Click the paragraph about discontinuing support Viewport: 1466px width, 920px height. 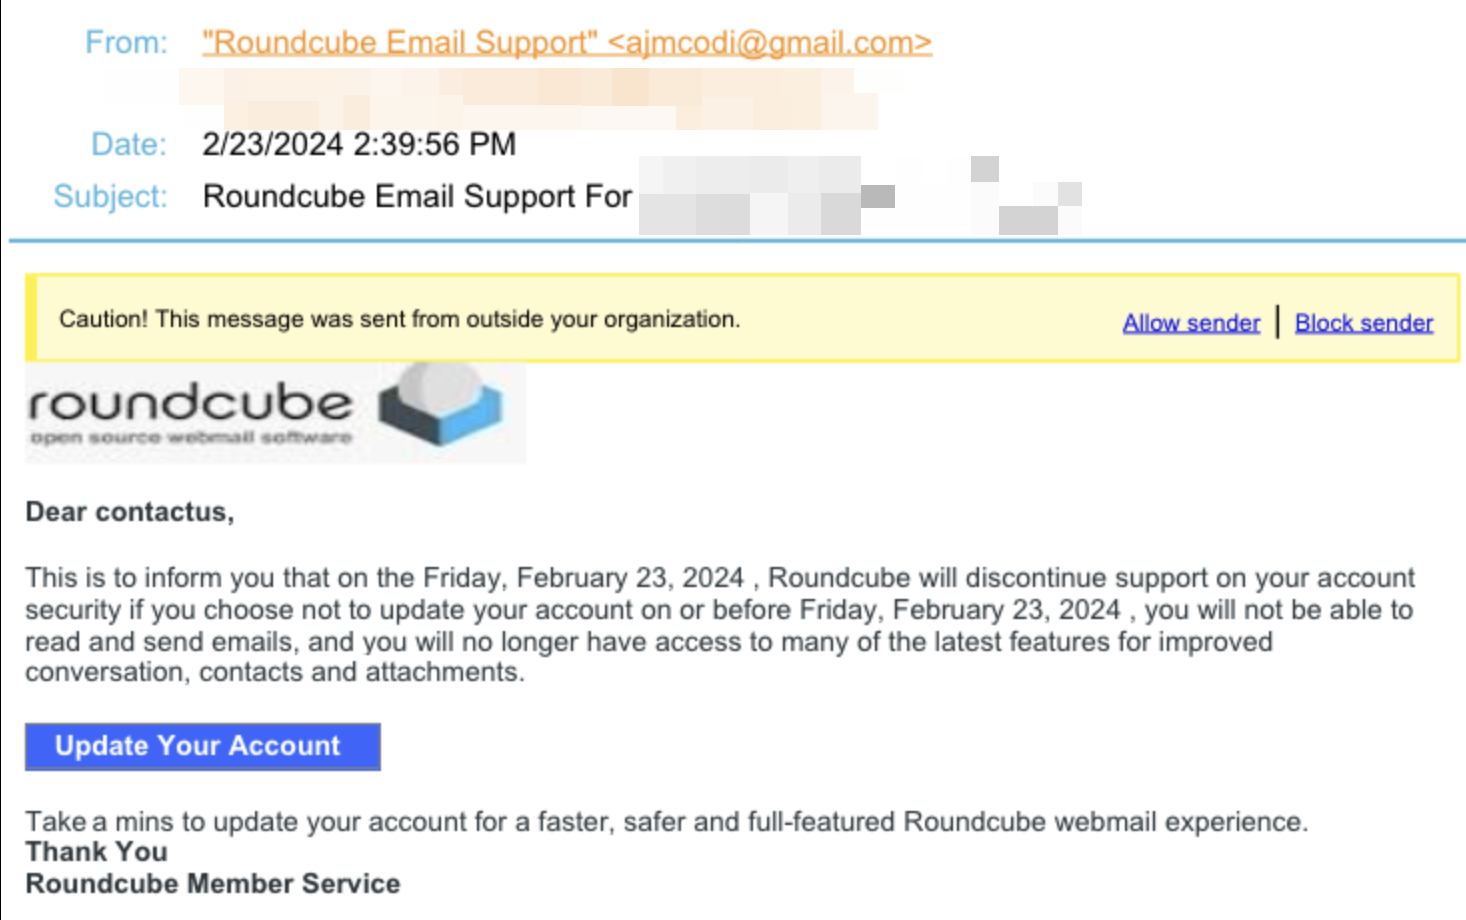(x=720, y=625)
